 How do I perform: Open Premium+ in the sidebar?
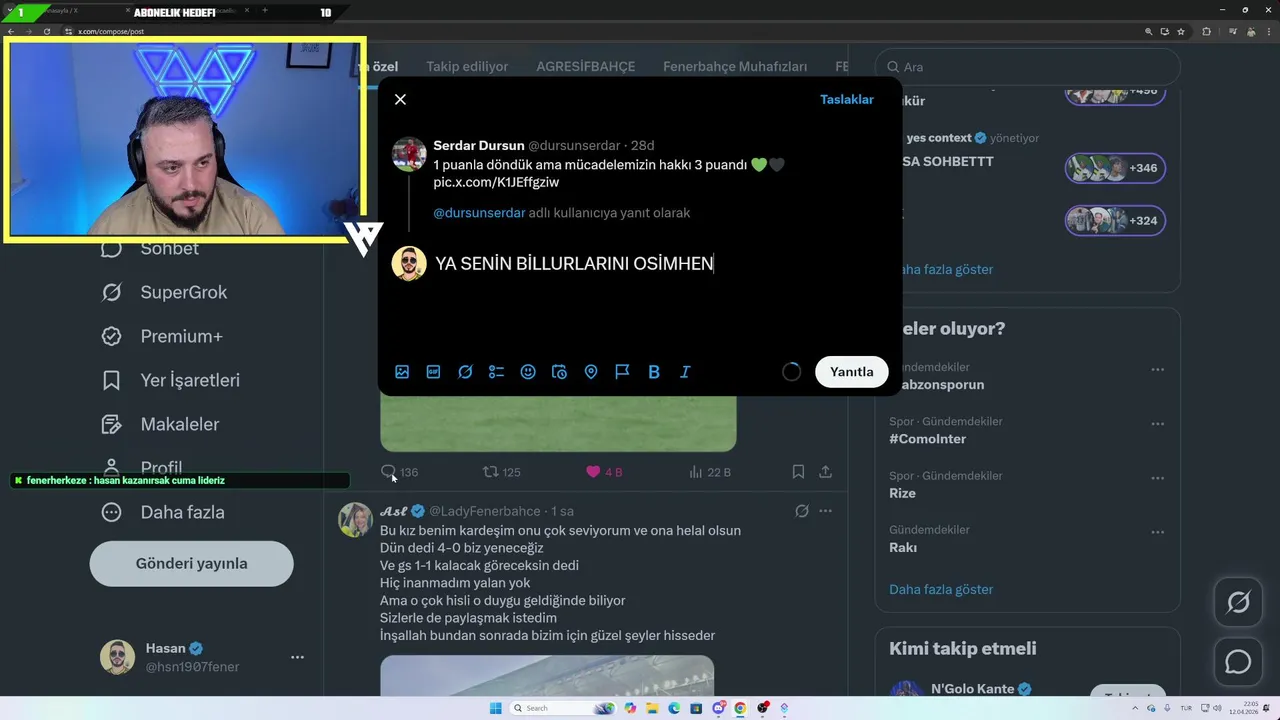(161, 336)
